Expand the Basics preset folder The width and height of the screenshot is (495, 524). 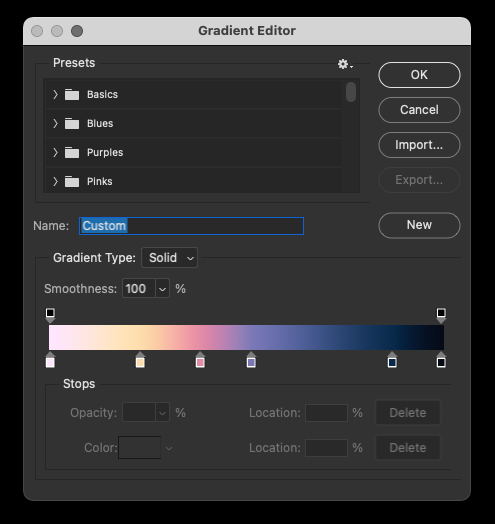55,95
